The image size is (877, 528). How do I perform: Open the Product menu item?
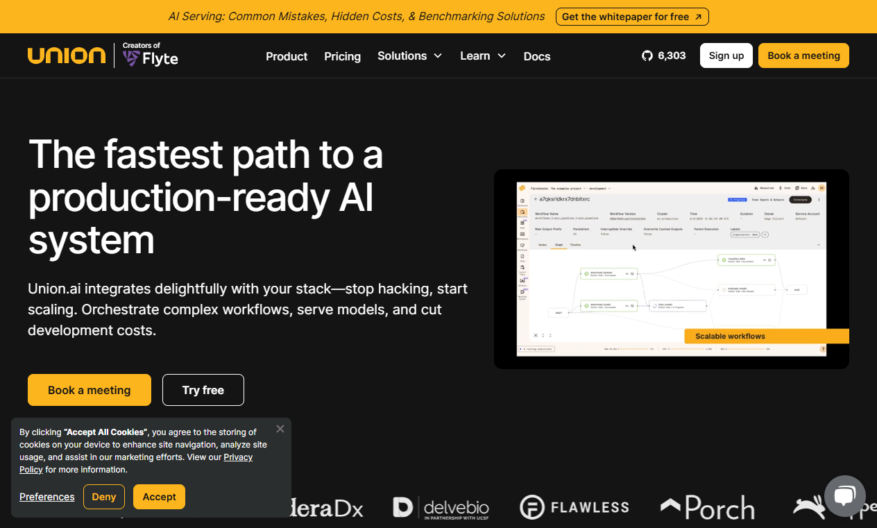point(286,56)
